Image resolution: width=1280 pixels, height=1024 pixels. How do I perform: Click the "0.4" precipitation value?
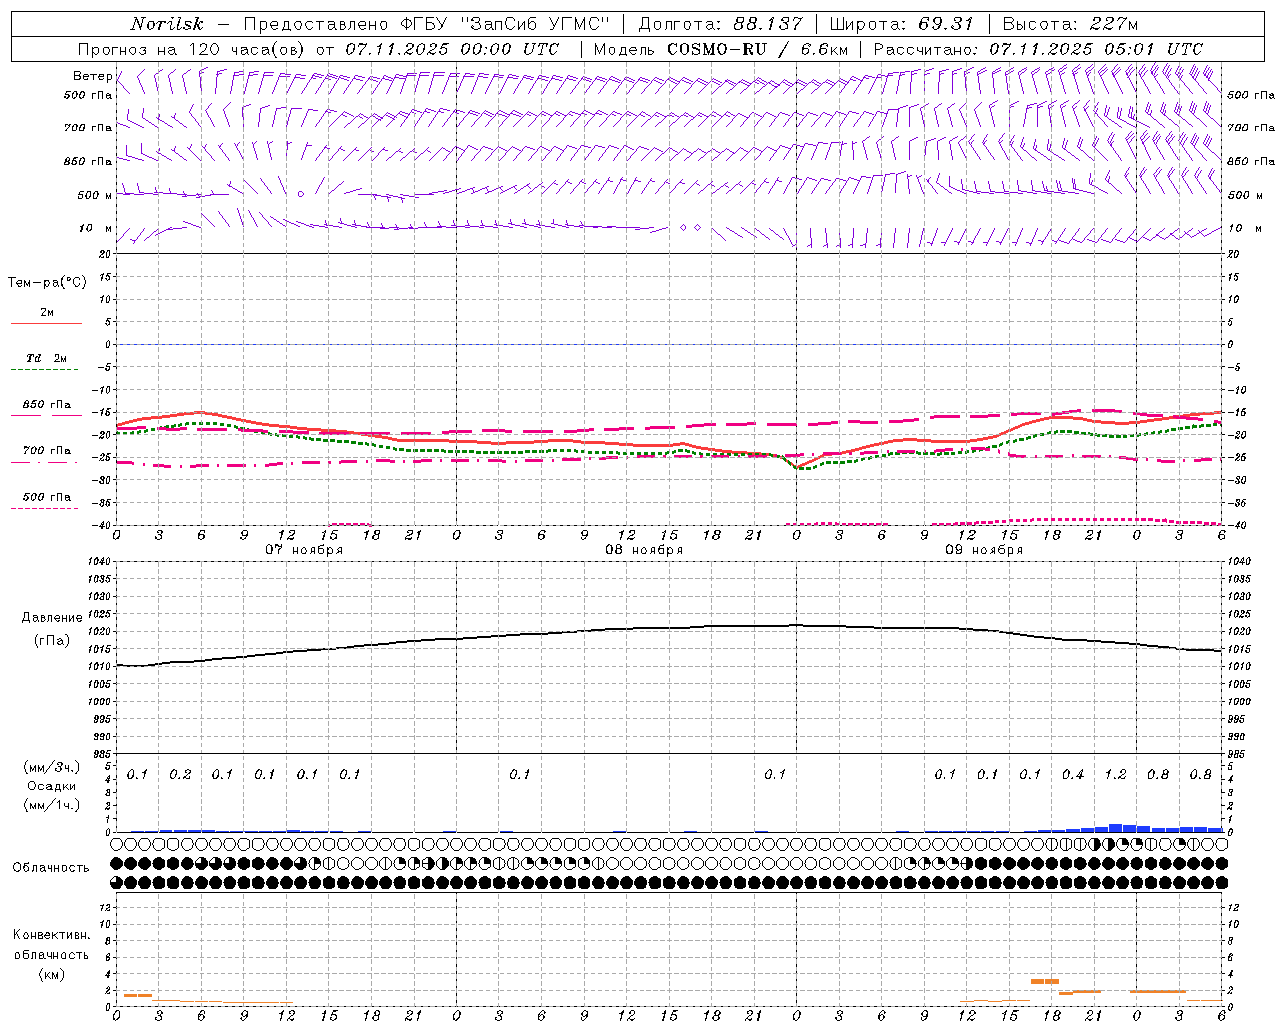(x=1073, y=775)
